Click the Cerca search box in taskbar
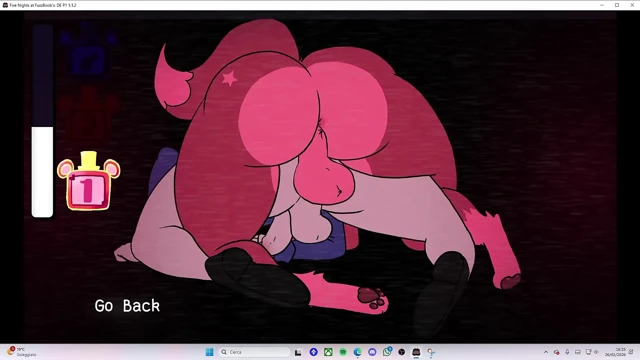 [254, 352]
